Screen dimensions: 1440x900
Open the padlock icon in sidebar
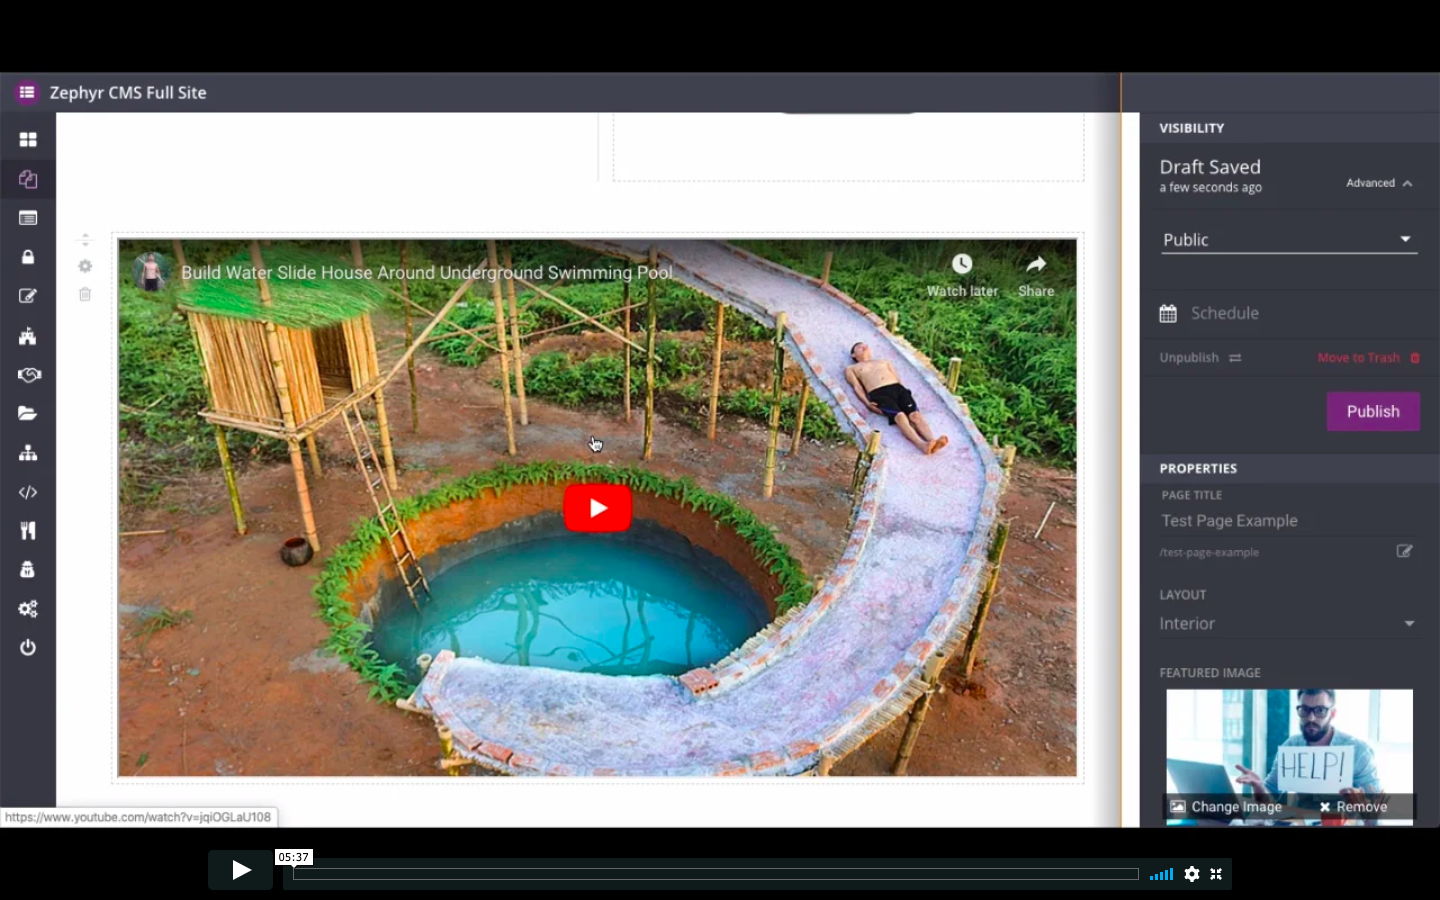28,257
